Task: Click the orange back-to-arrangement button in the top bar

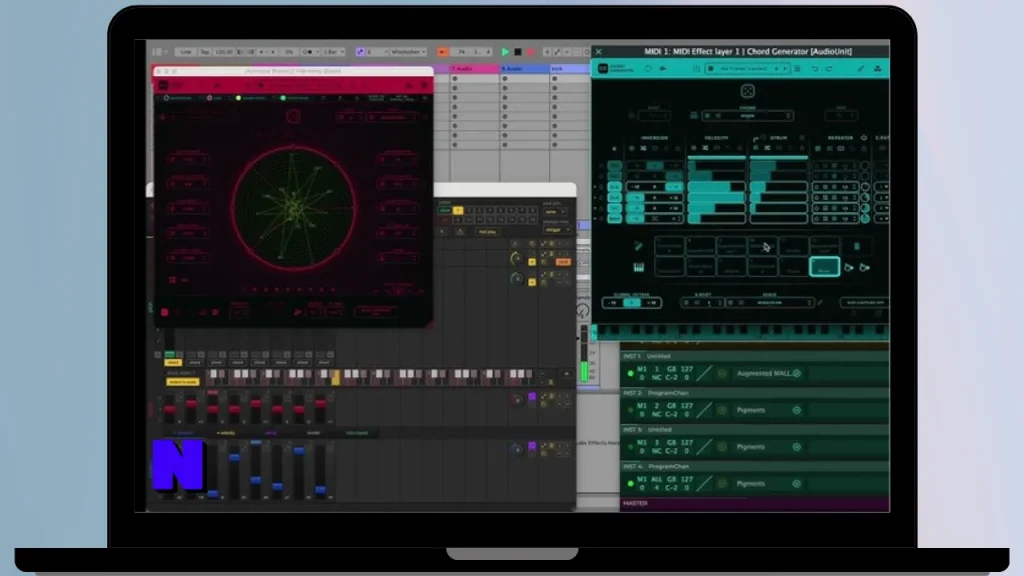Action: [442, 52]
